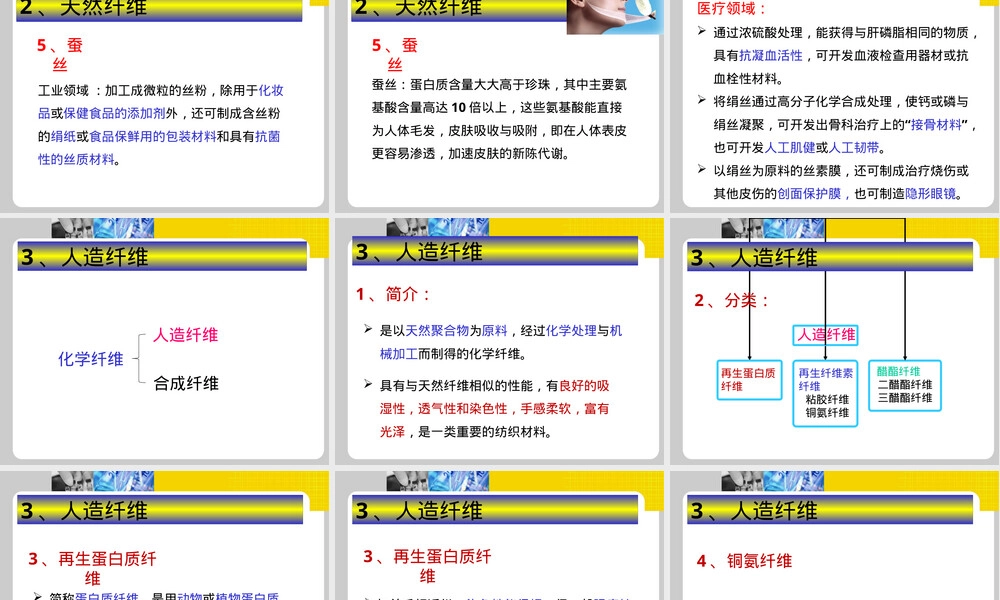Click the pink '人造纤维' branch of the bracket diagram
This screenshot has width=1000, height=600.
point(186,335)
